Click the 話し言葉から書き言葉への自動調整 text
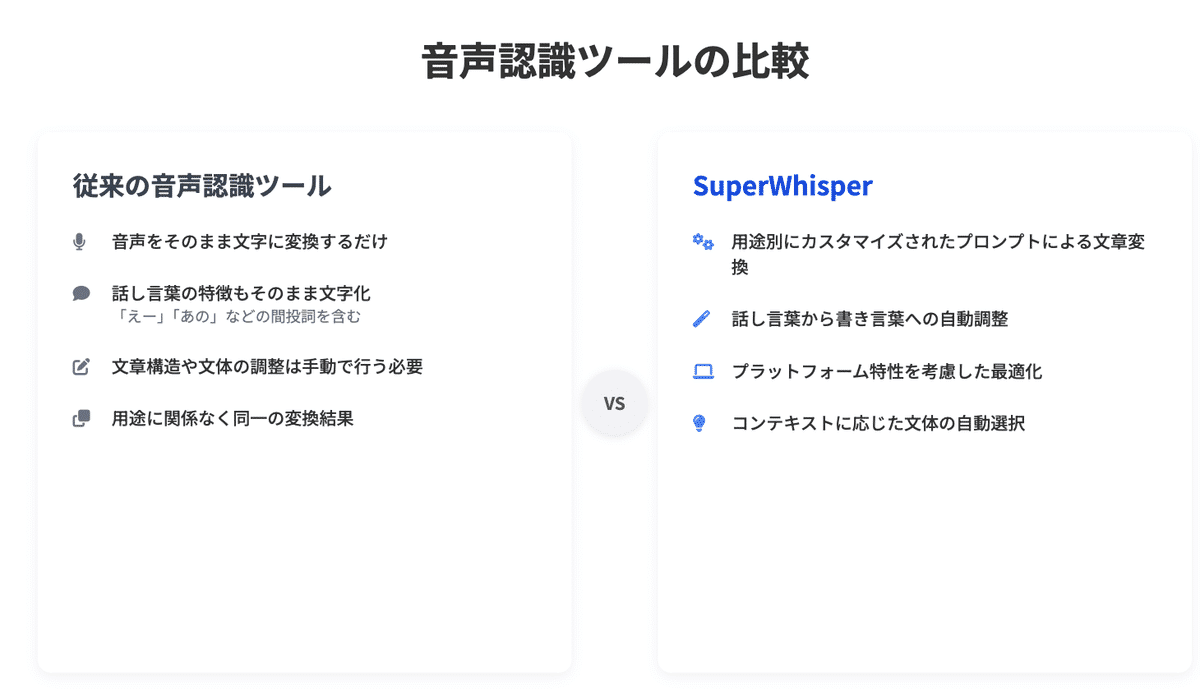Screen dimensions: 1200x695 point(869,319)
